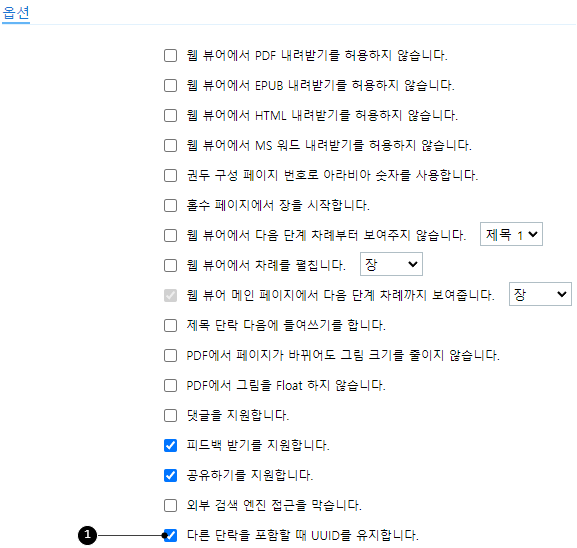
Task: Uncheck 피드백 받기를 지원합니다
Action: pyautogui.click(x=170, y=445)
